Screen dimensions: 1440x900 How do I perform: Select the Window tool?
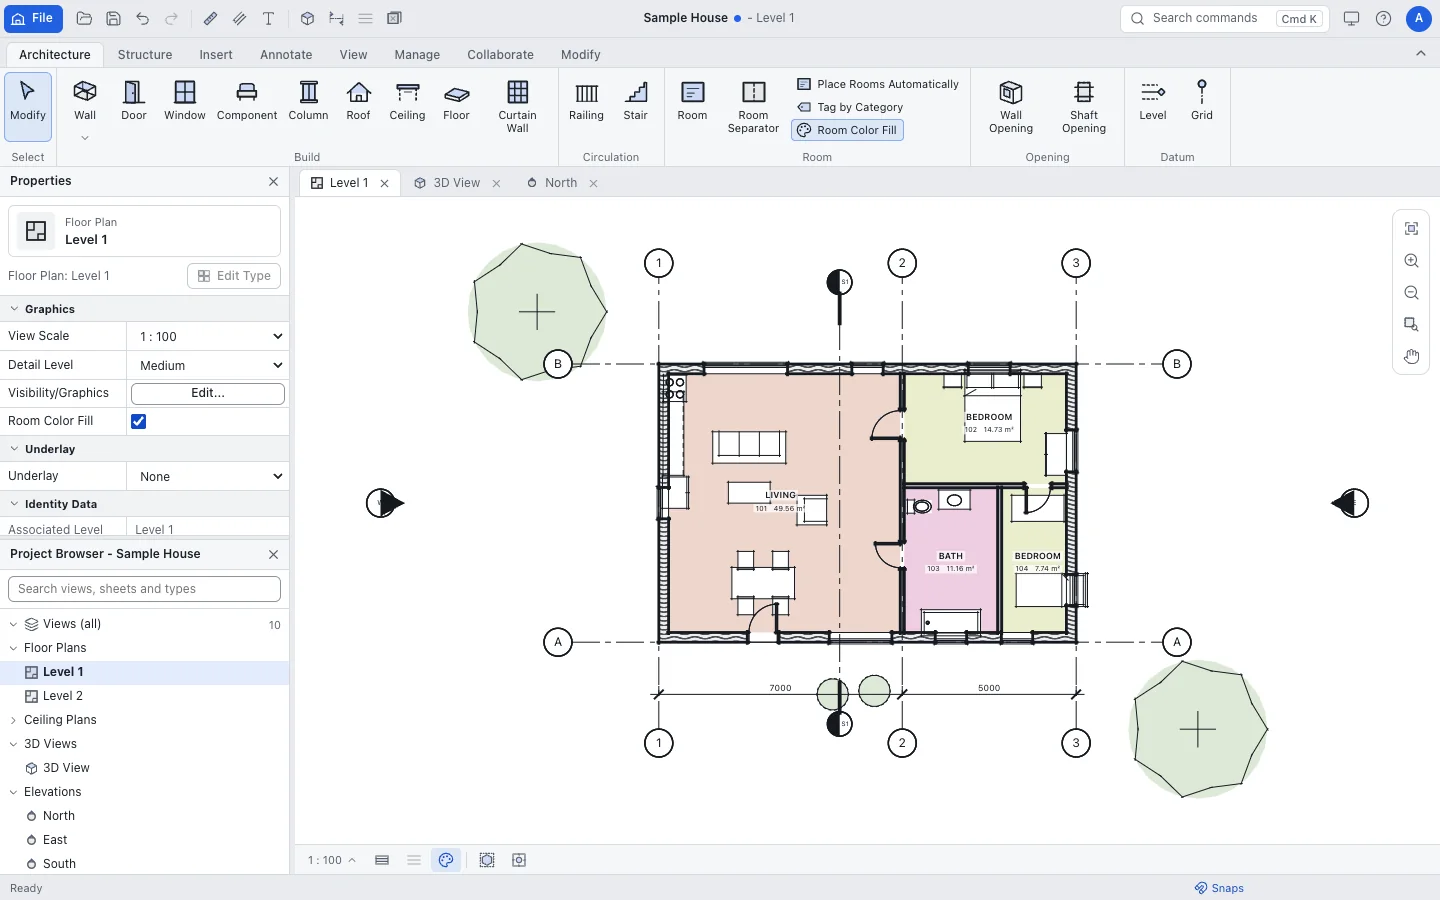pyautogui.click(x=185, y=101)
